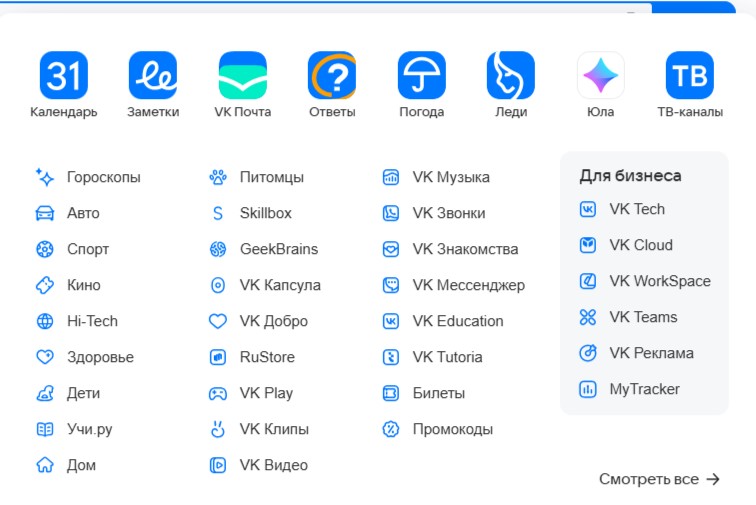Click the MyTracker chart icon
Viewport: 756px width, 505px height.
(x=588, y=389)
